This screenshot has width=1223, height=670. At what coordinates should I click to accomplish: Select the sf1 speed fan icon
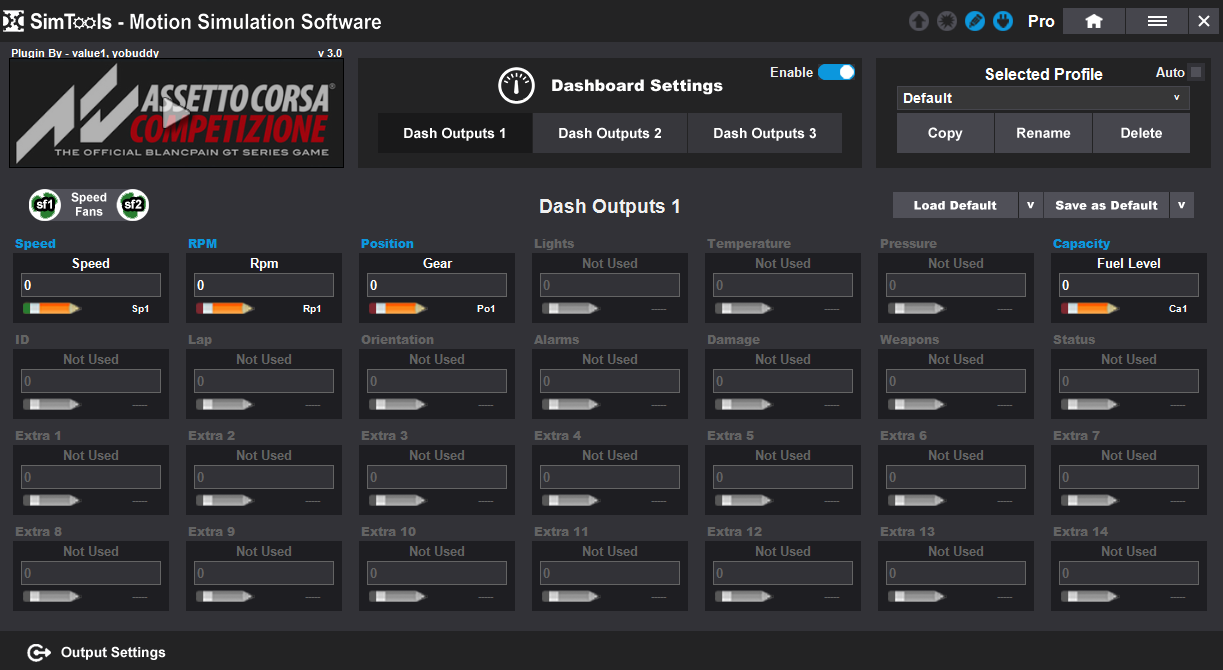[45, 205]
